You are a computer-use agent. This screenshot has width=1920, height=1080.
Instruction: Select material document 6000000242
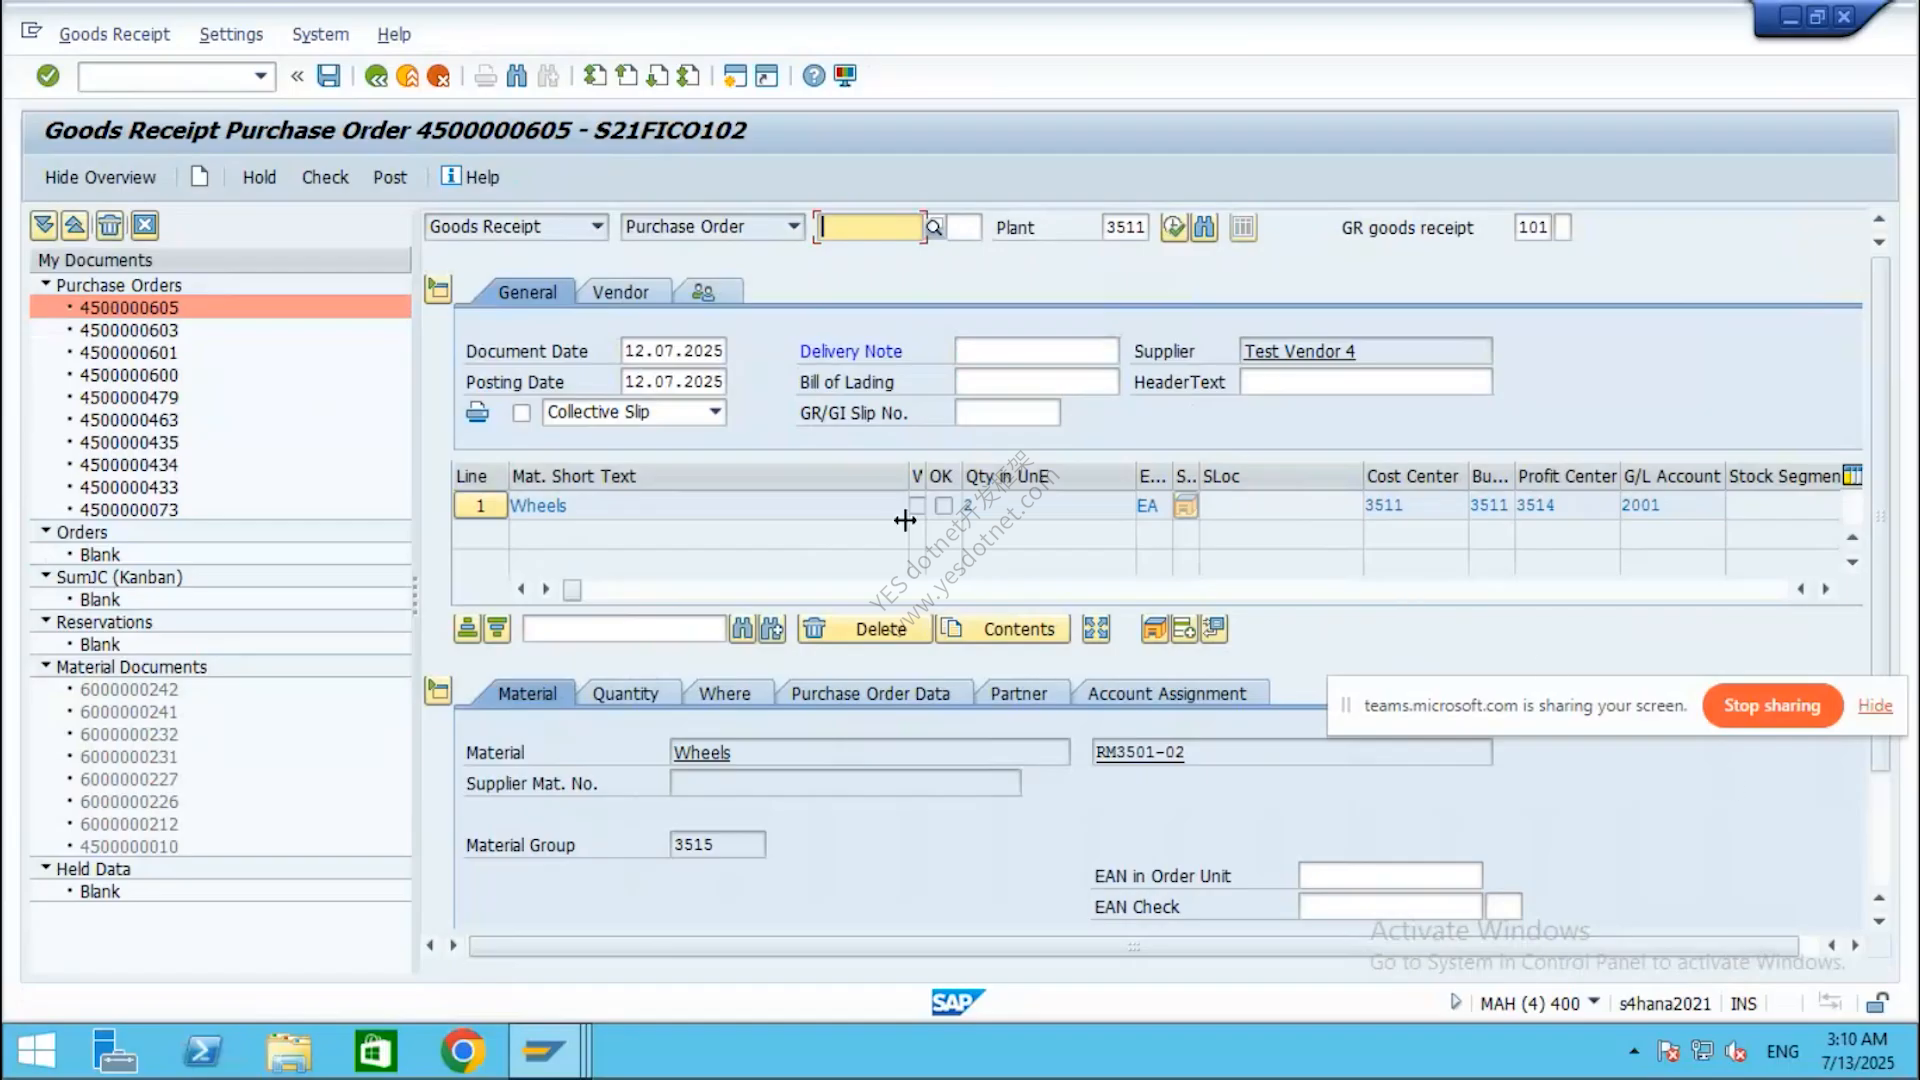(129, 689)
